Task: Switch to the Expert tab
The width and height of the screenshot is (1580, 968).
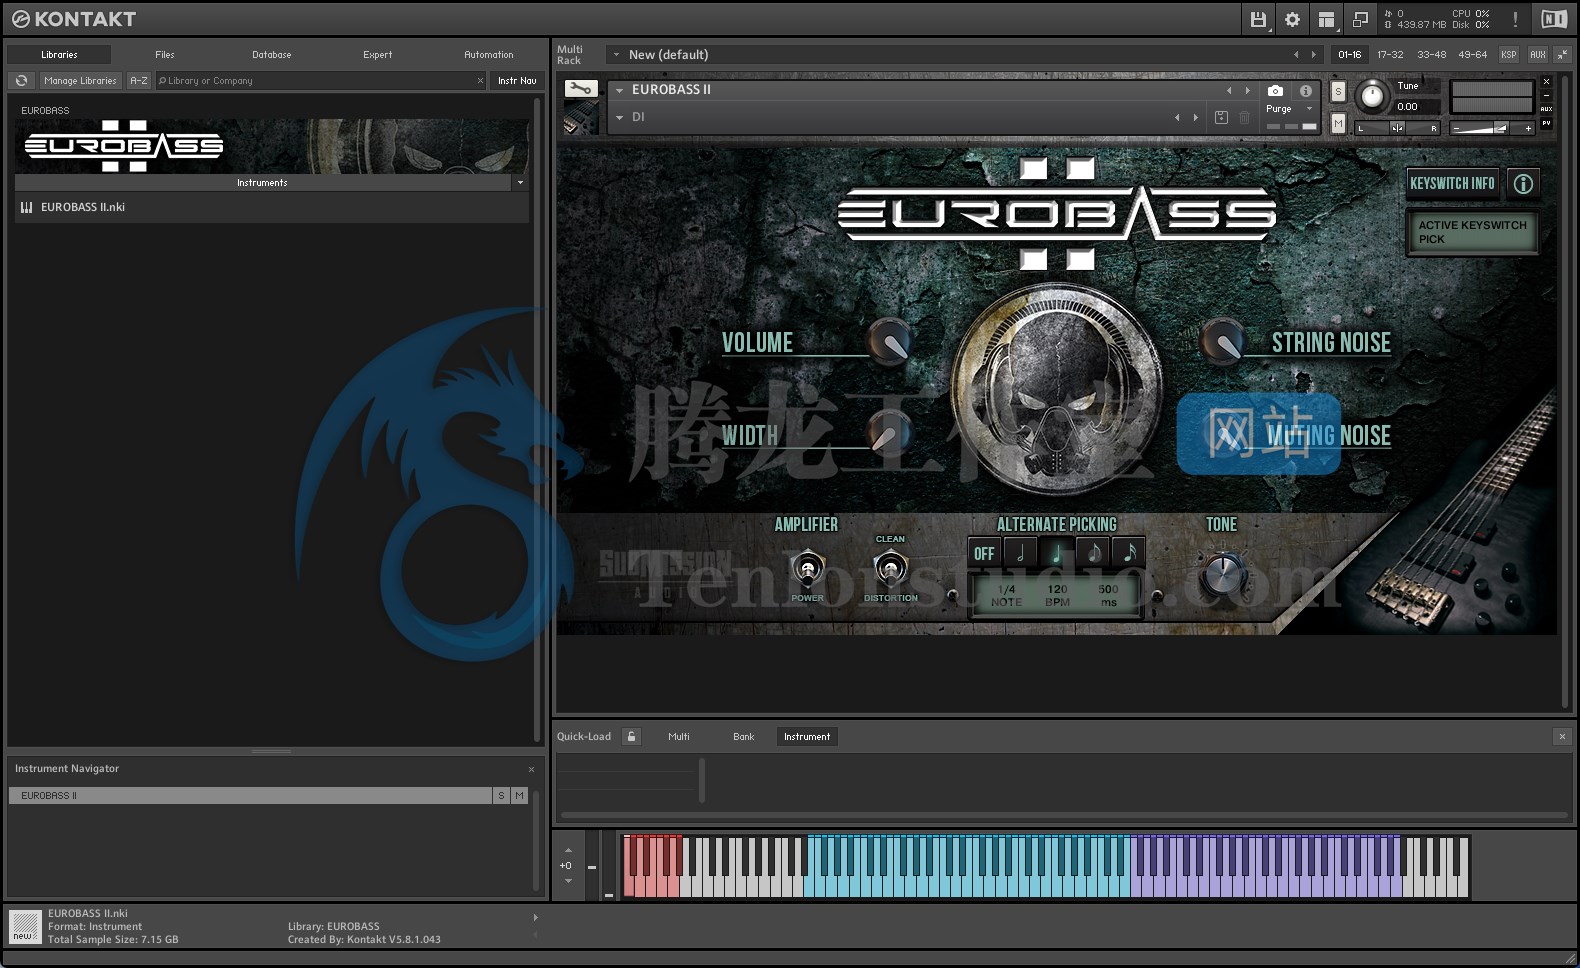Action: [x=377, y=55]
